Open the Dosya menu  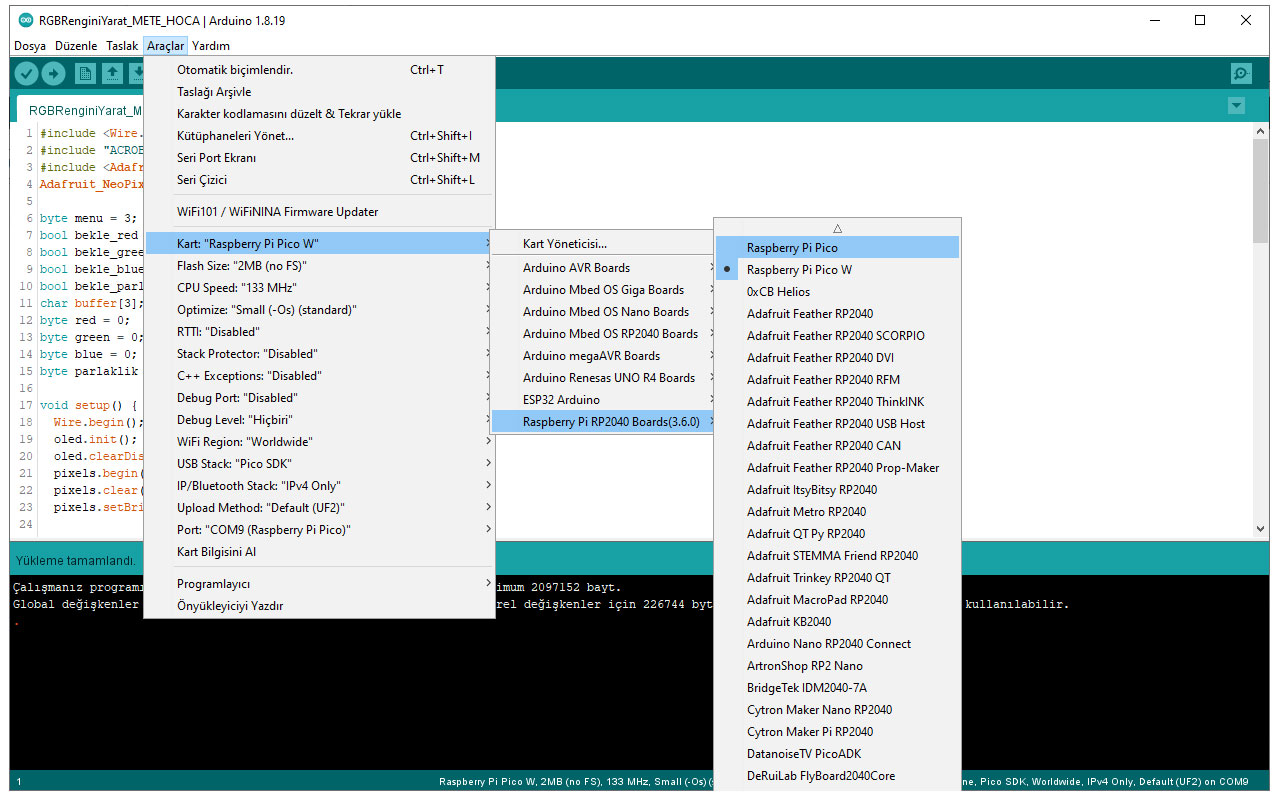(x=30, y=46)
